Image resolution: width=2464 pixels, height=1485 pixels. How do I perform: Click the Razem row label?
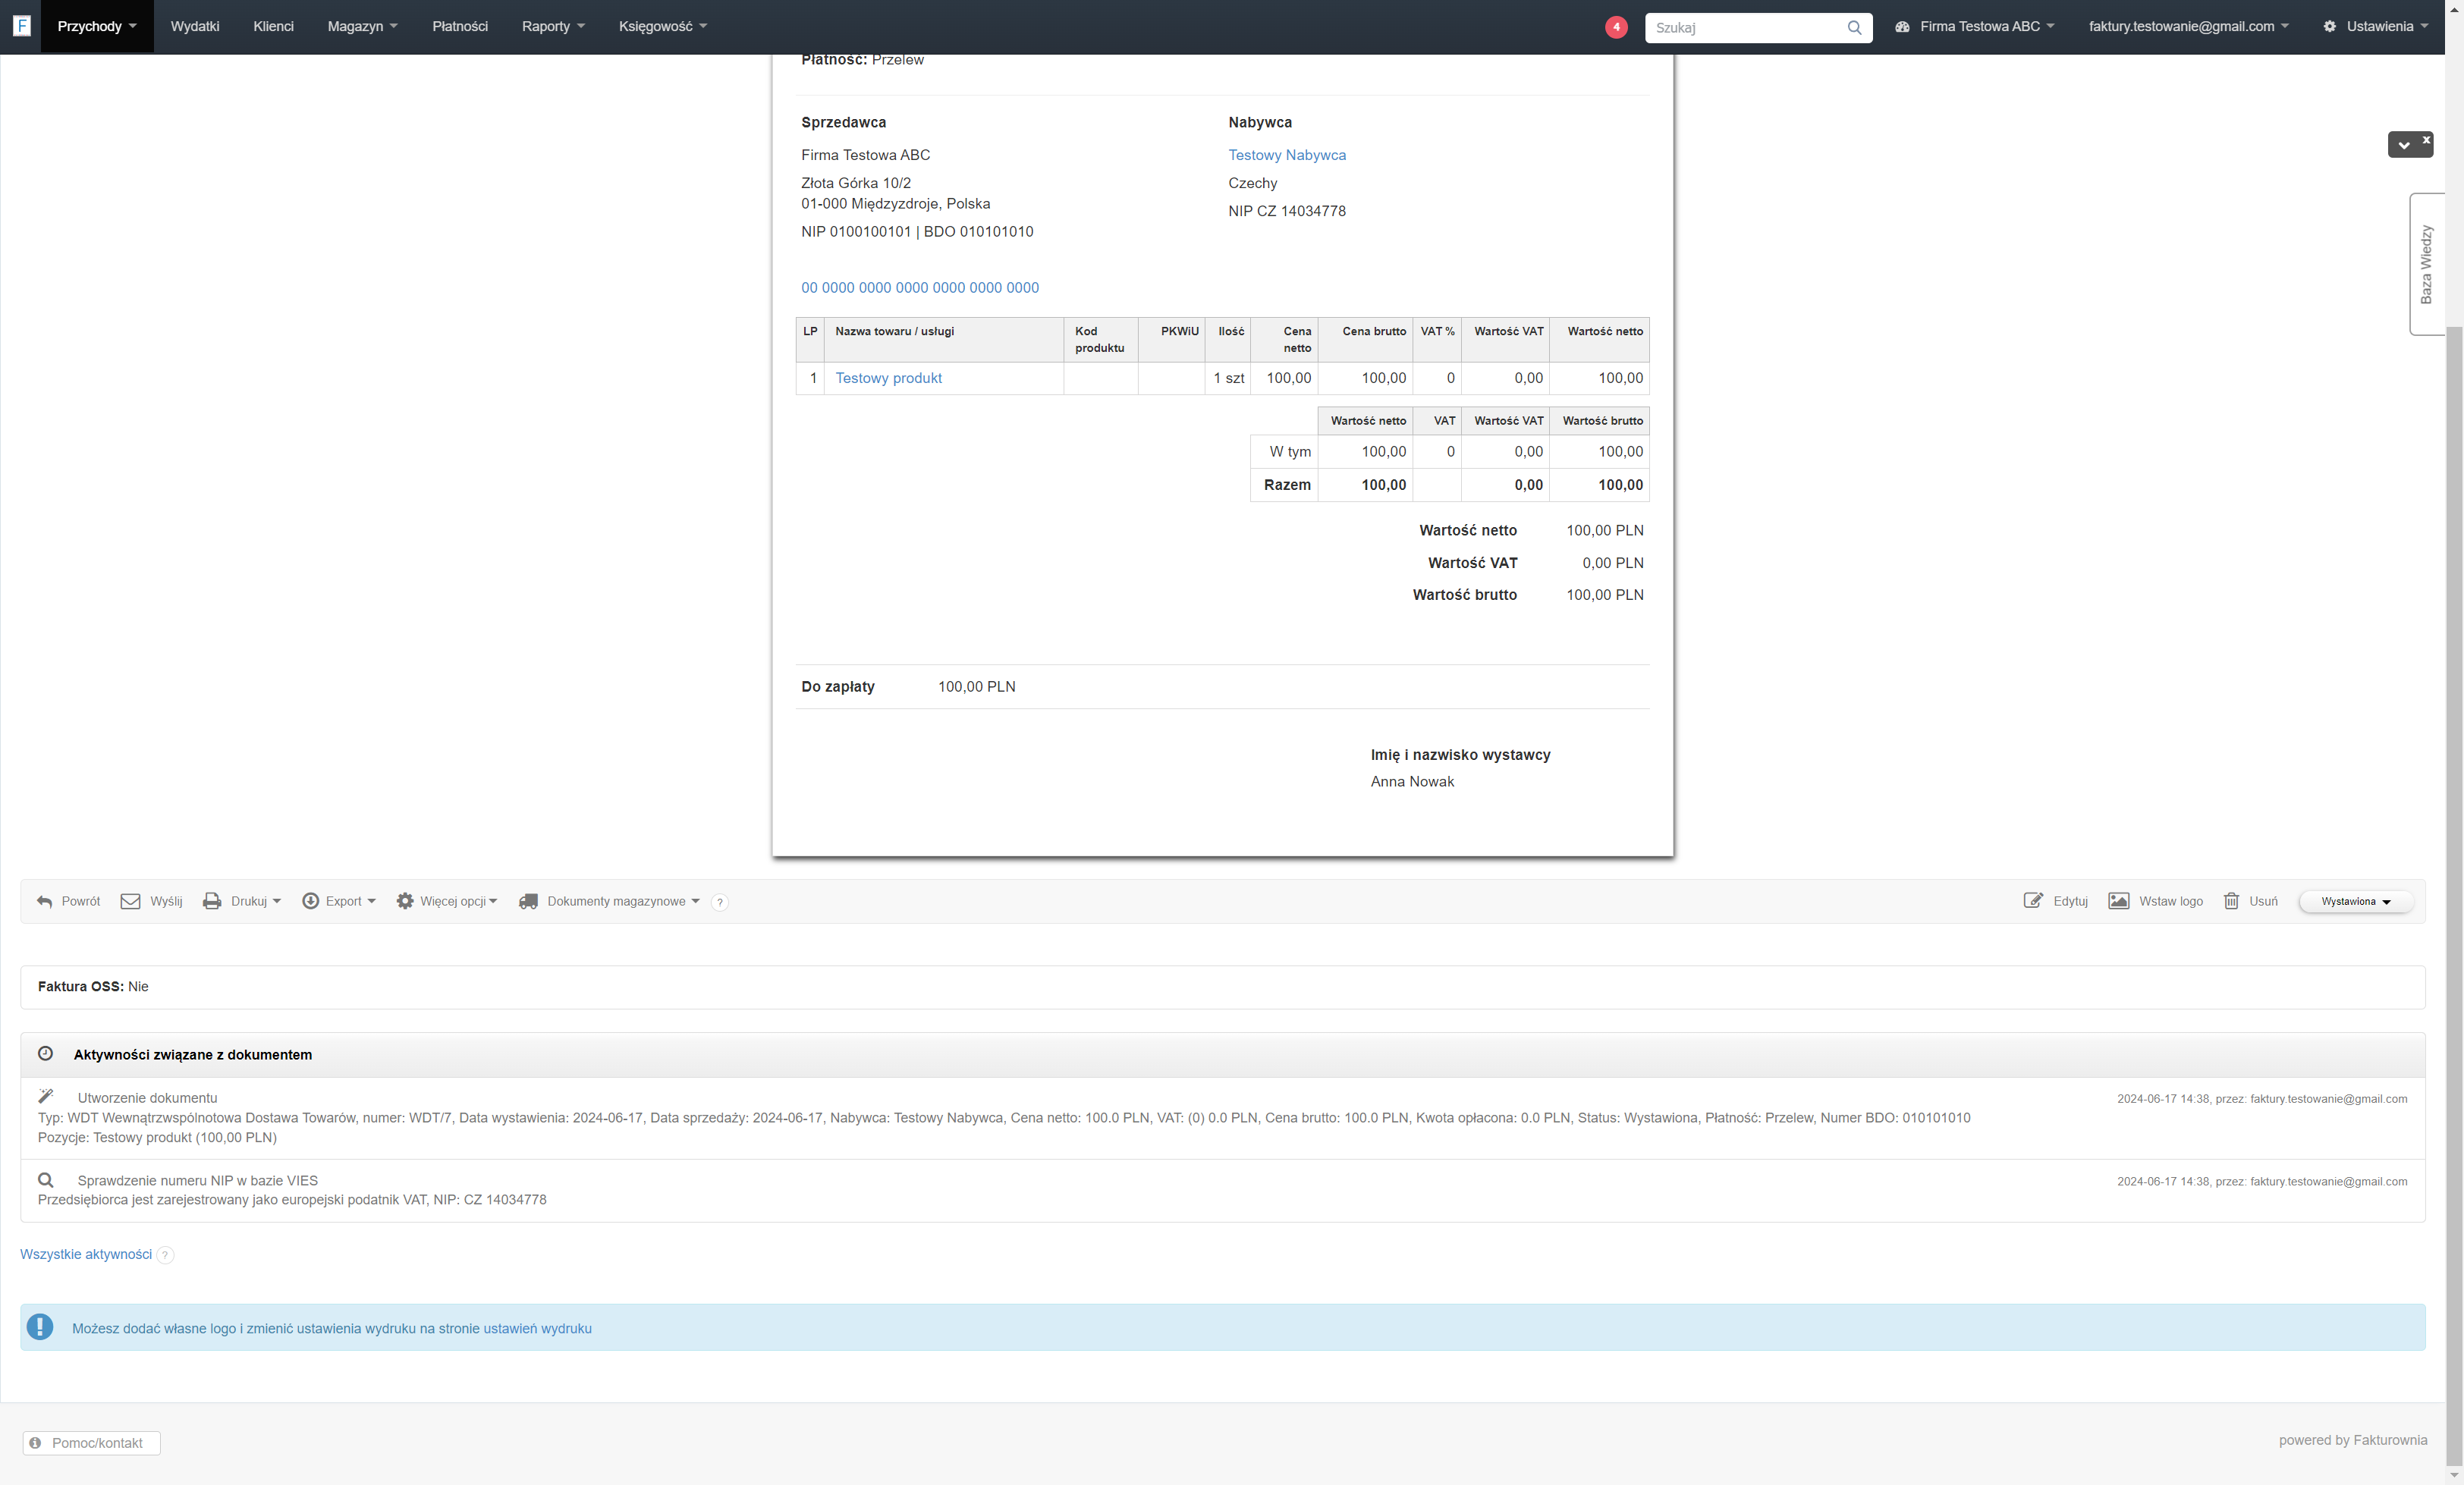point(1287,485)
